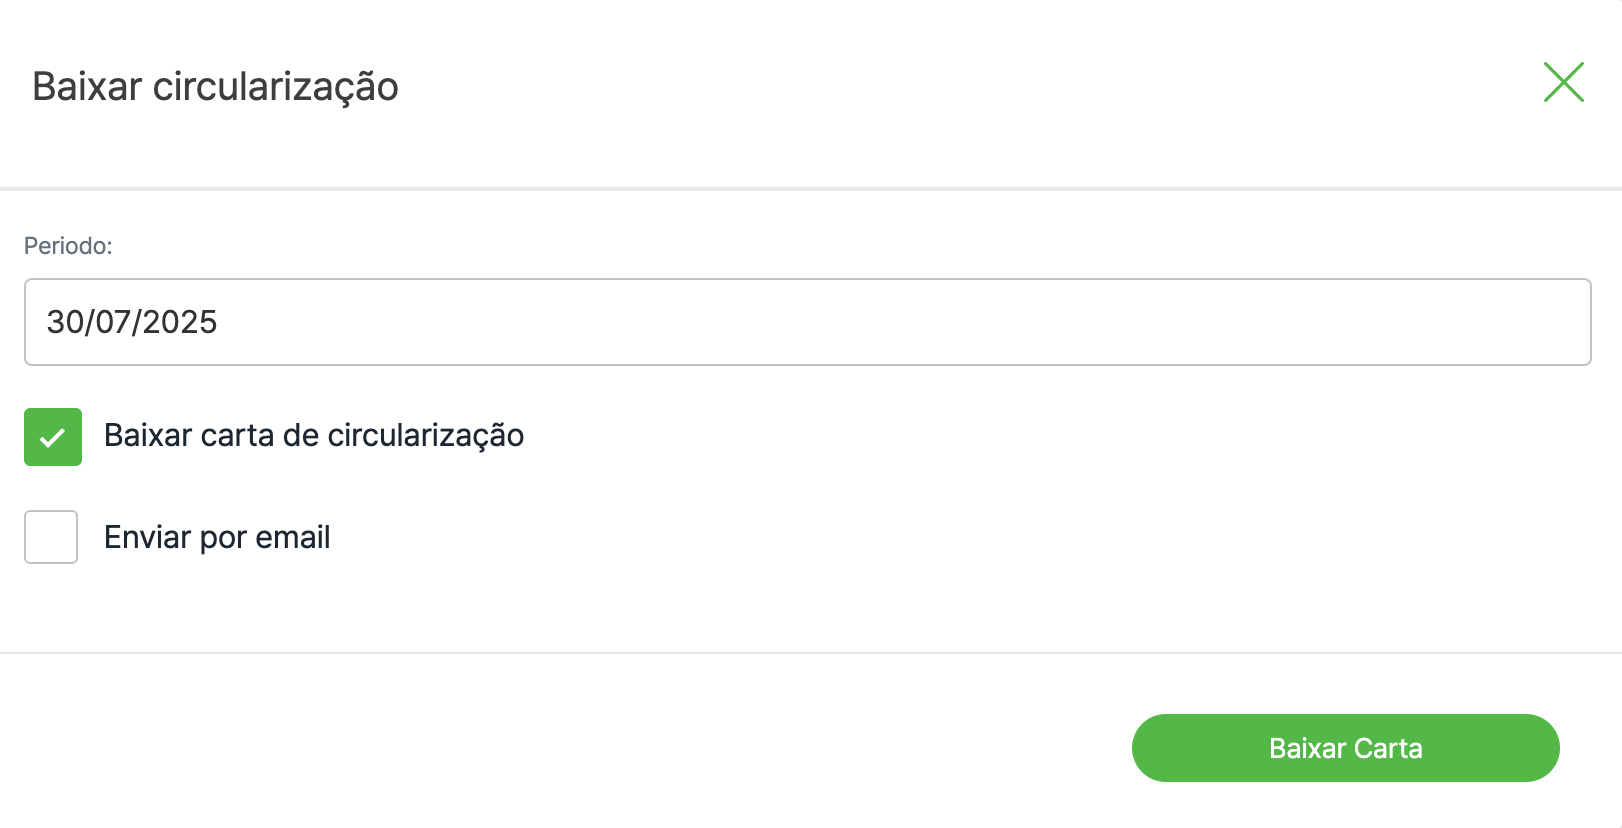Toggle the green checked checkbox off

click(x=53, y=437)
